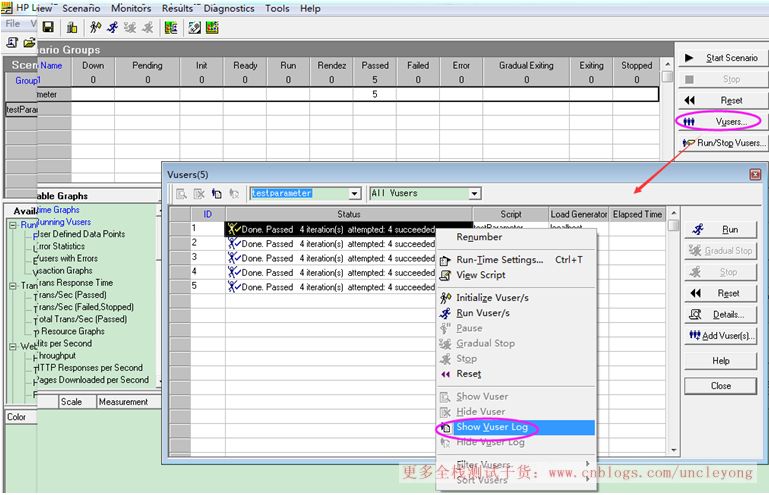Click the passed status icon for Vuser 5
769x495 pixels.
pos(233,287)
